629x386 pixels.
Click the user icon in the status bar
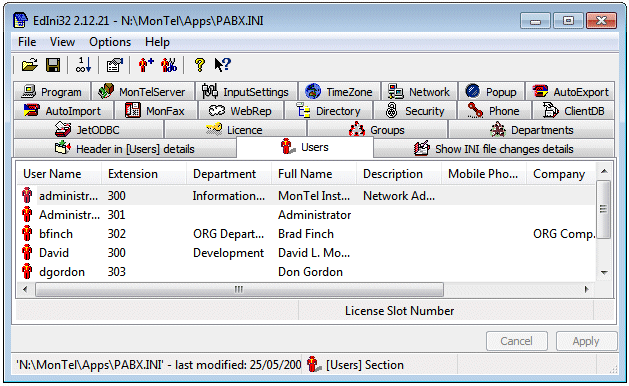(x=314, y=364)
